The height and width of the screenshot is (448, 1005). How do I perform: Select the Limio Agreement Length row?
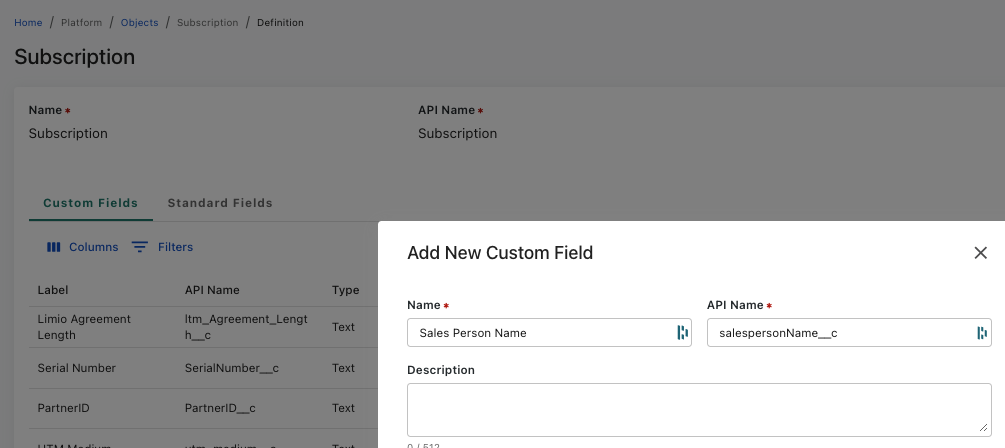click(x=84, y=327)
